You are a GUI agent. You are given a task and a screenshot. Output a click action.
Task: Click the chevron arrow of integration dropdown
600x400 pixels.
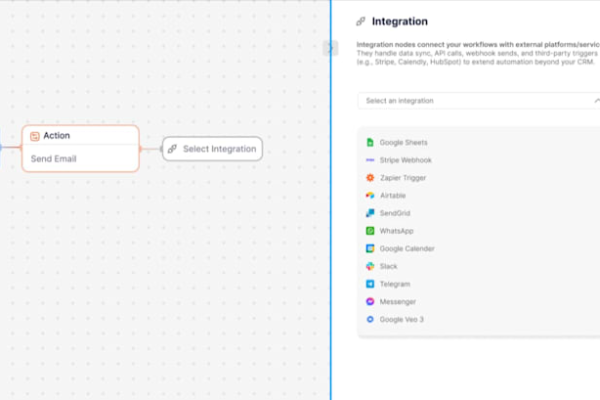coord(597,101)
